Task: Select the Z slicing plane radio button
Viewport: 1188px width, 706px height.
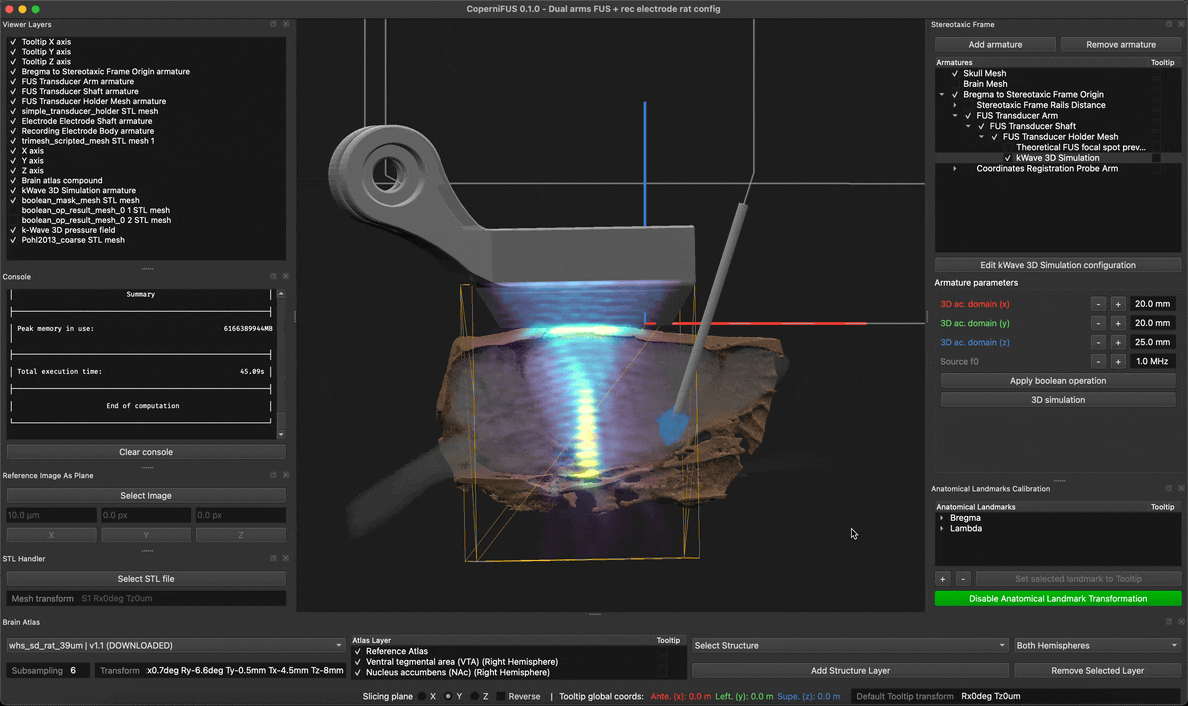Action: coord(474,696)
